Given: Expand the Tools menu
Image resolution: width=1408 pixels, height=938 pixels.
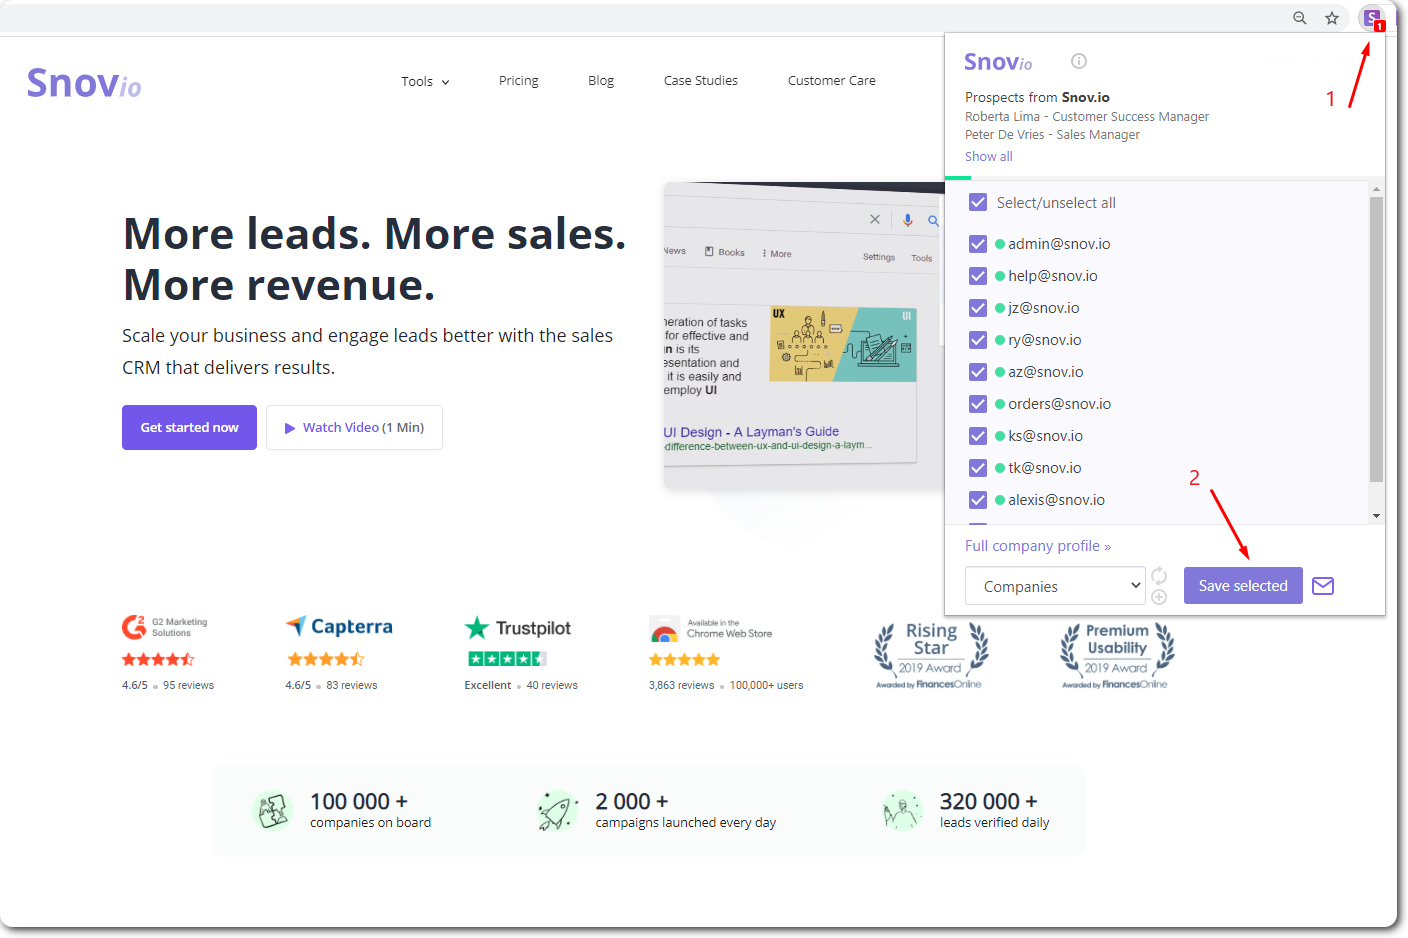Looking at the screenshot, I should coord(425,82).
